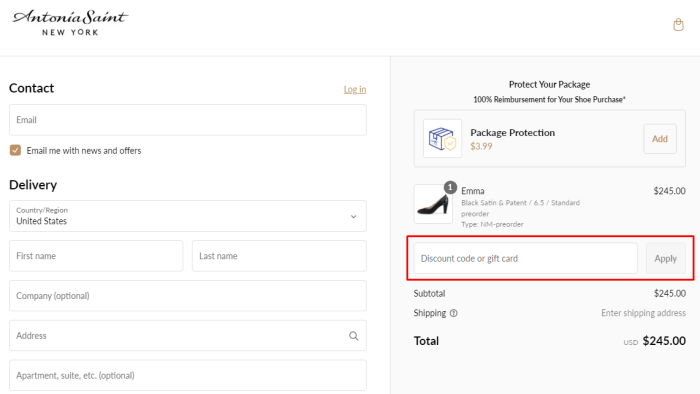Image resolution: width=700 pixels, height=394 pixels.
Task: Click the Package Protection box icon
Action: pyautogui.click(x=442, y=138)
